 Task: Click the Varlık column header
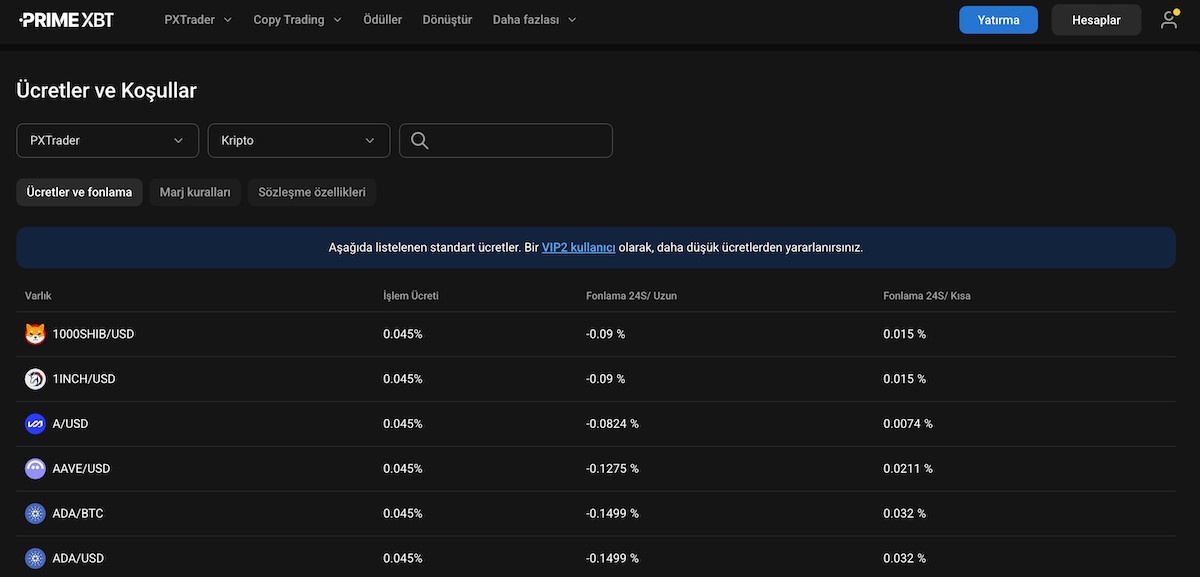point(38,296)
